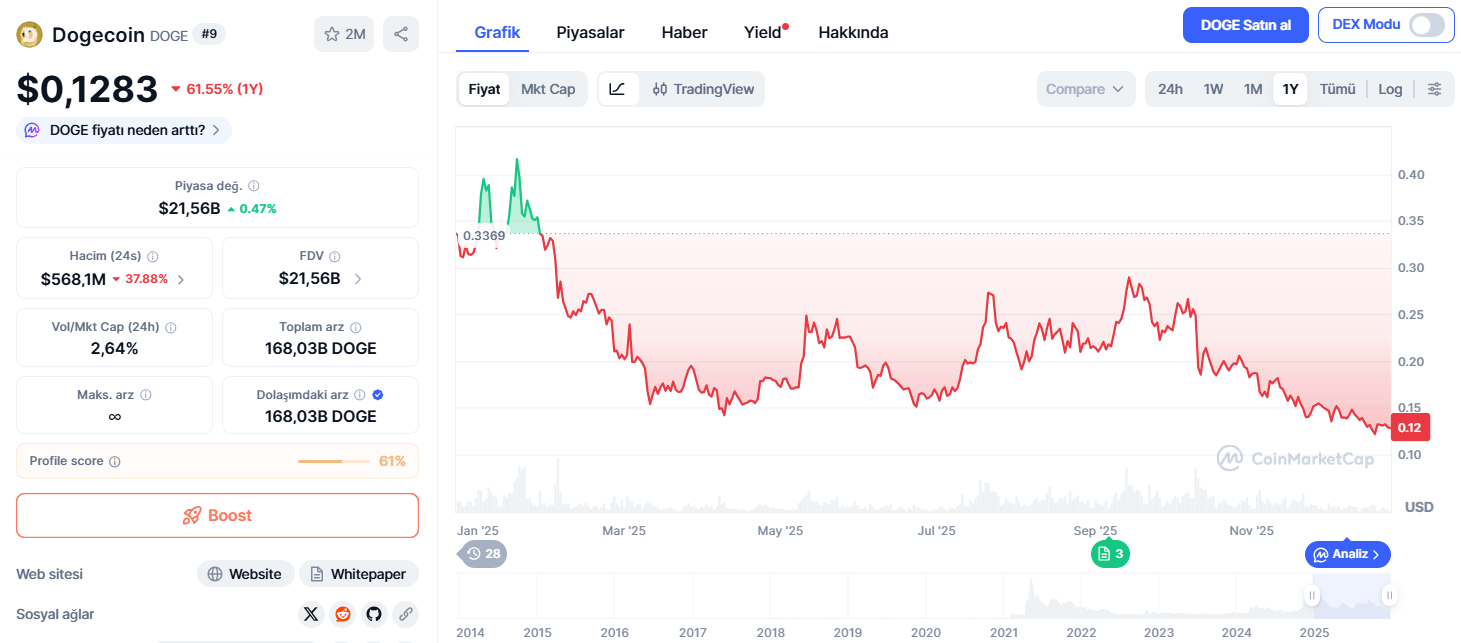
Task: Open the blue Analiz marker
Action: click(x=1348, y=554)
